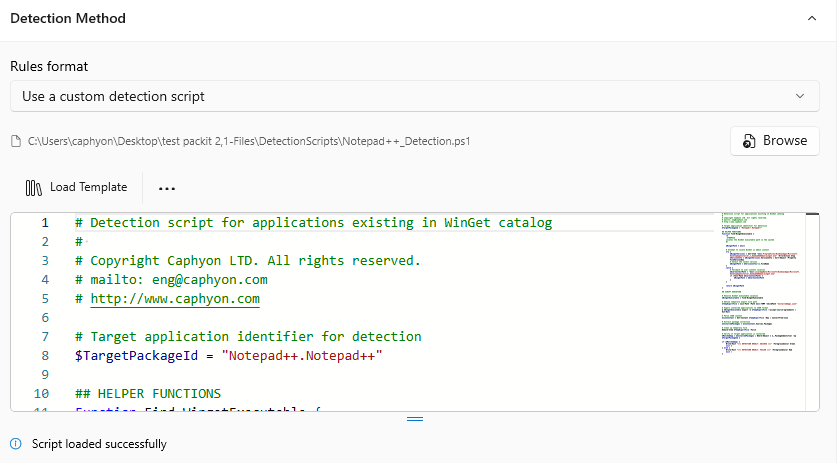
Task: Click the "## HELPER FUNCTIONS" comment line
Action: pos(147,393)
